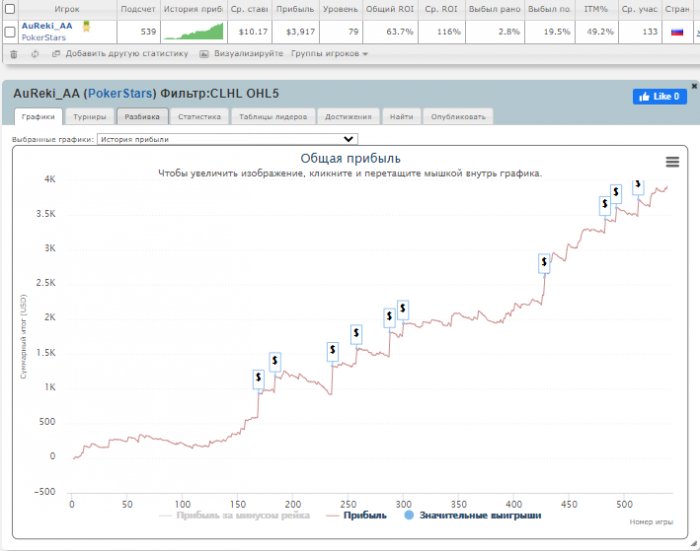The image size is (700, 551).
Task: Open the chart hamburger menu
Action: 672,162
